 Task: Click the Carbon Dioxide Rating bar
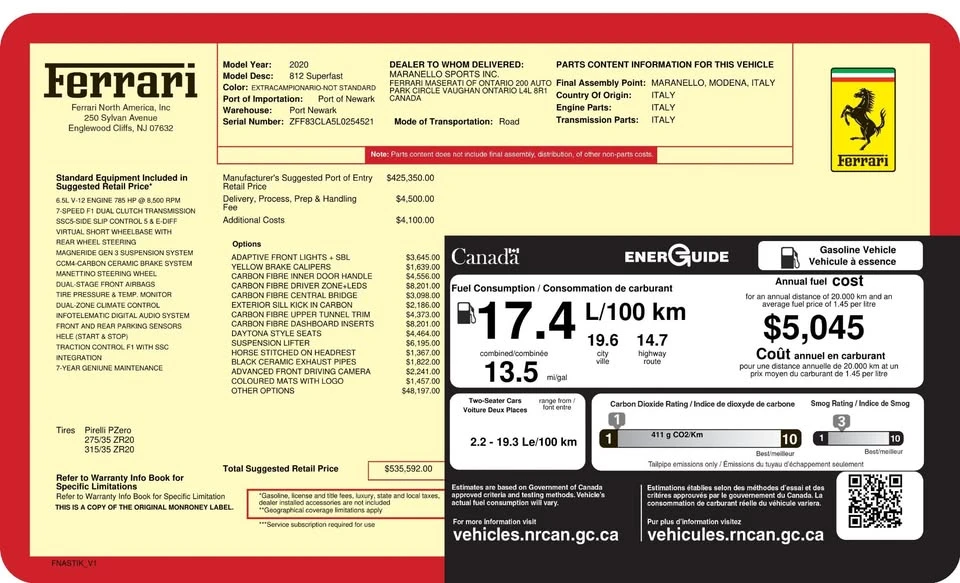click(x=700, y=438)
